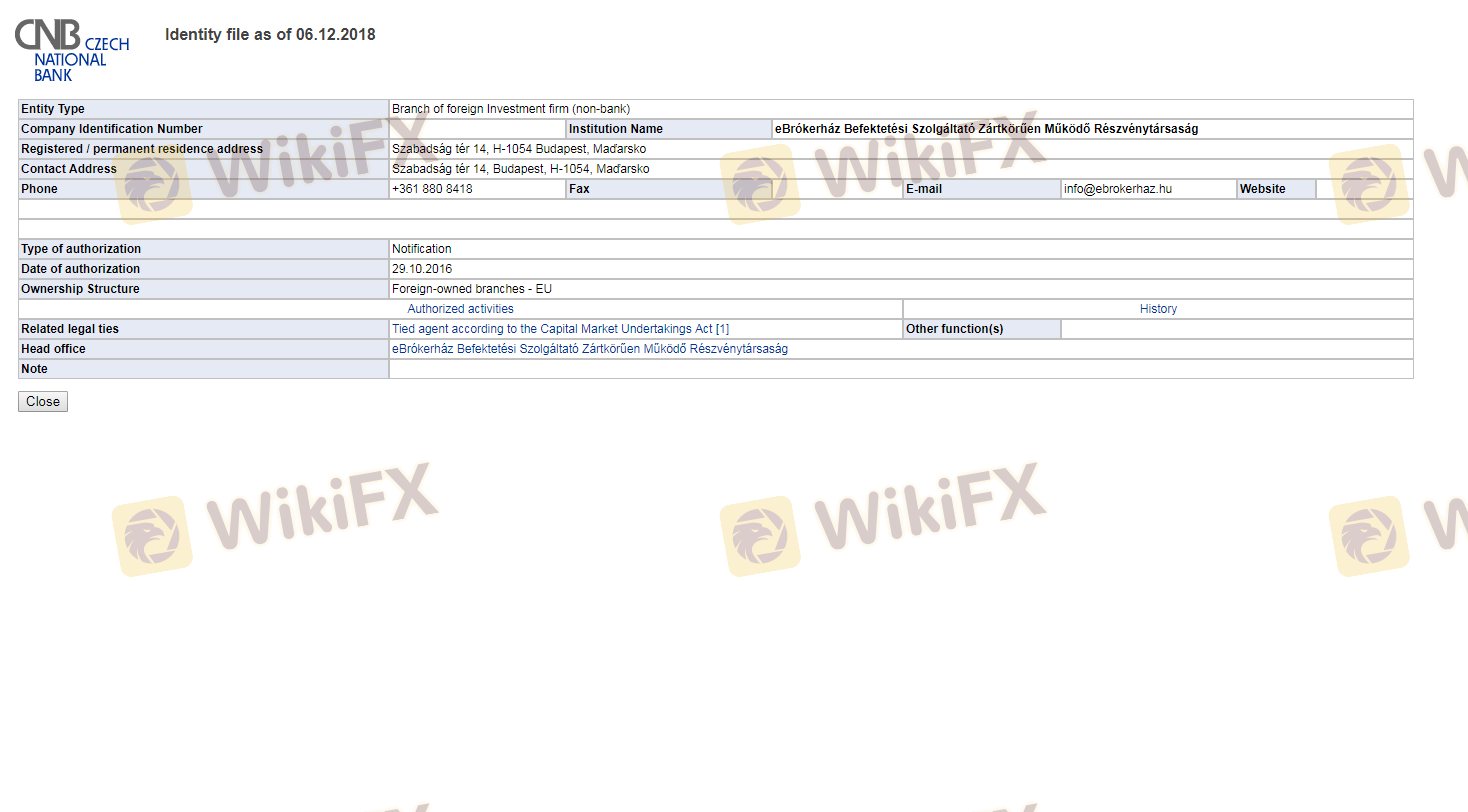This screenshot has width=1468, height=812.
Task: Click the Website label cell
Action: pos(1263,189)
